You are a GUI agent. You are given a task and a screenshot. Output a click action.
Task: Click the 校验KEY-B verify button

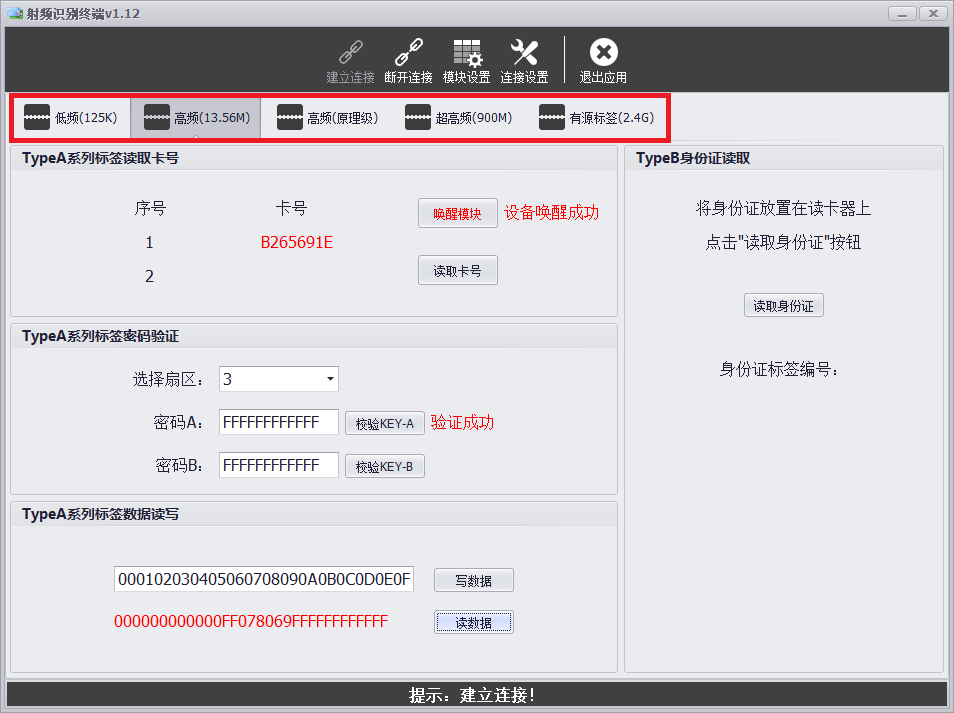point(384,465)
